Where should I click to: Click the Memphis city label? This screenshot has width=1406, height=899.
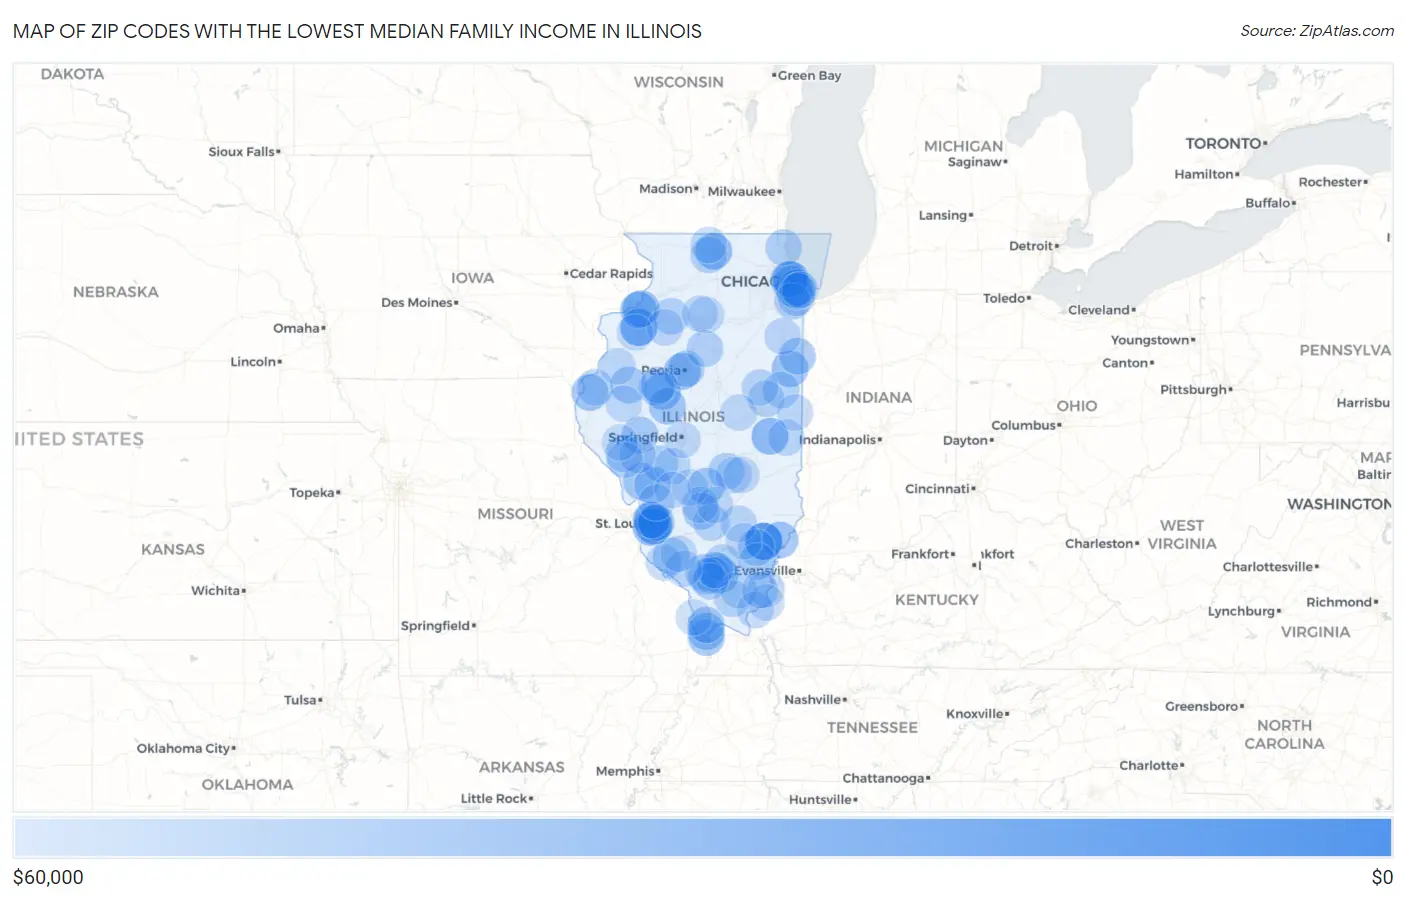(x=628, y=771)
